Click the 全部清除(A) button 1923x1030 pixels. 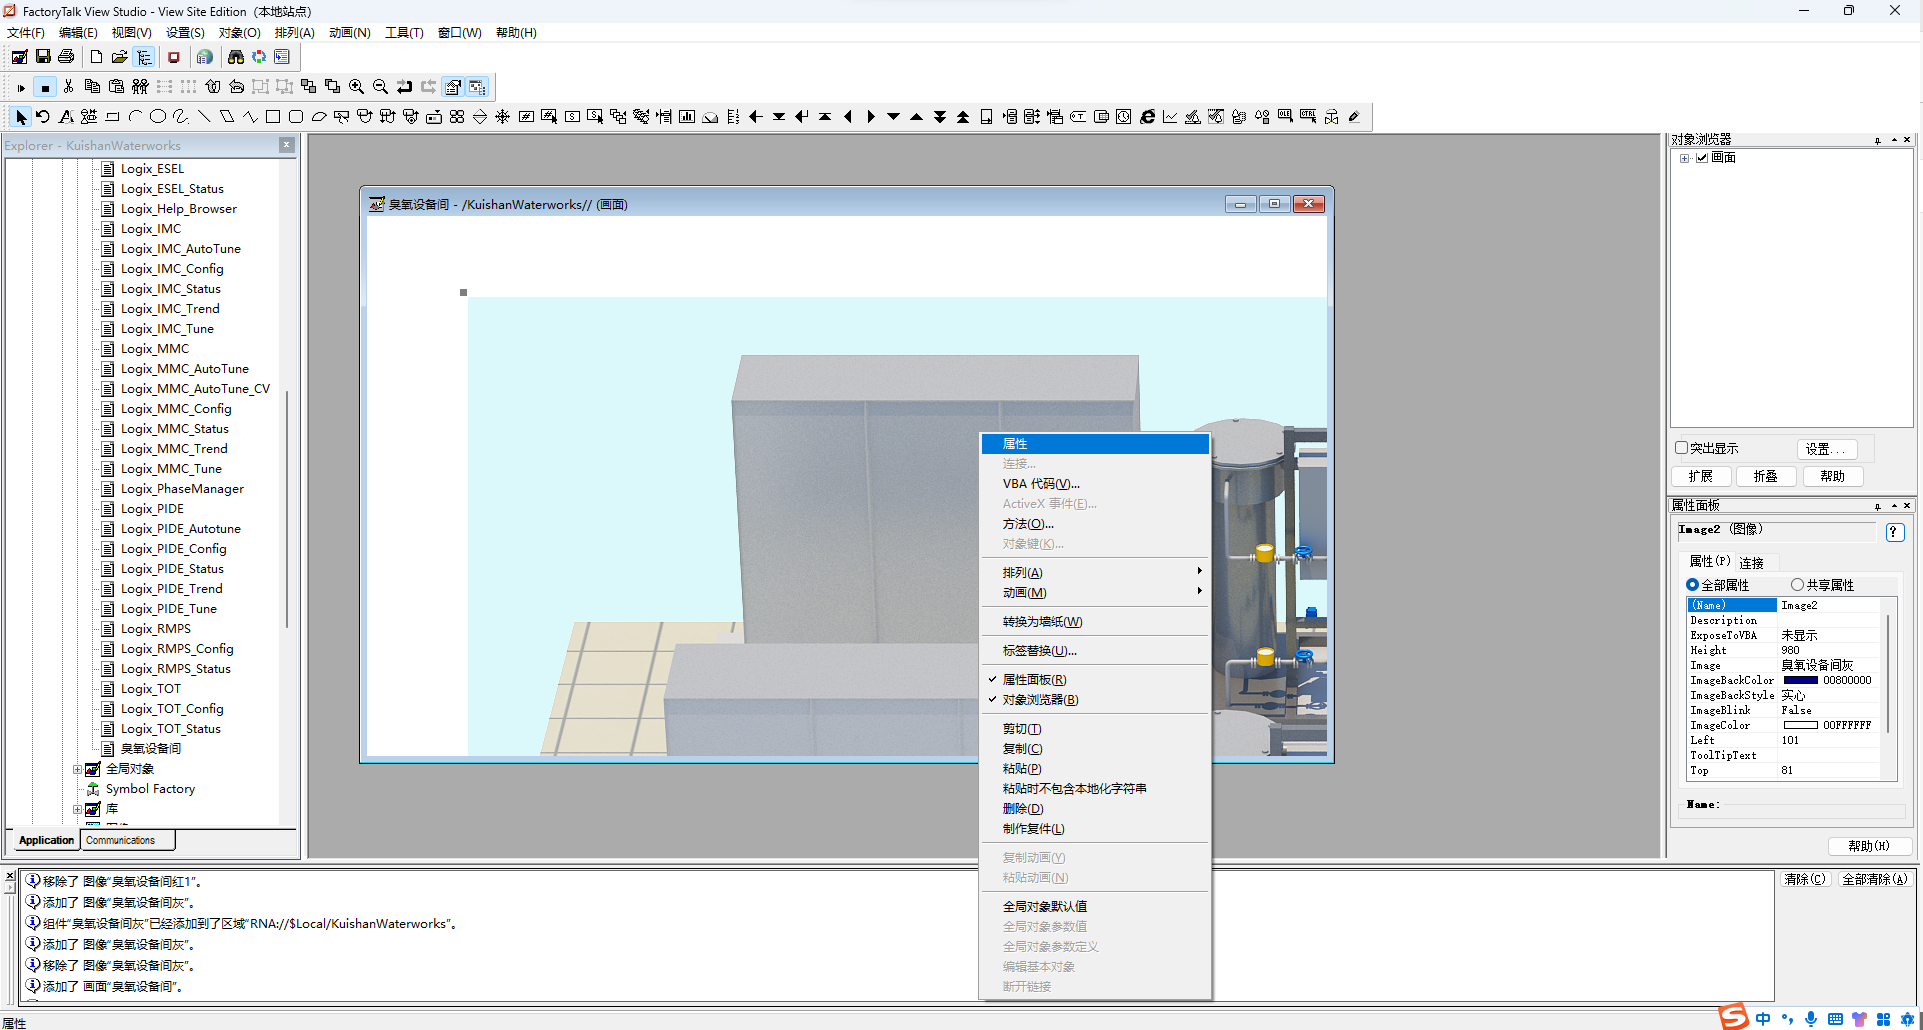[1875, 879]
